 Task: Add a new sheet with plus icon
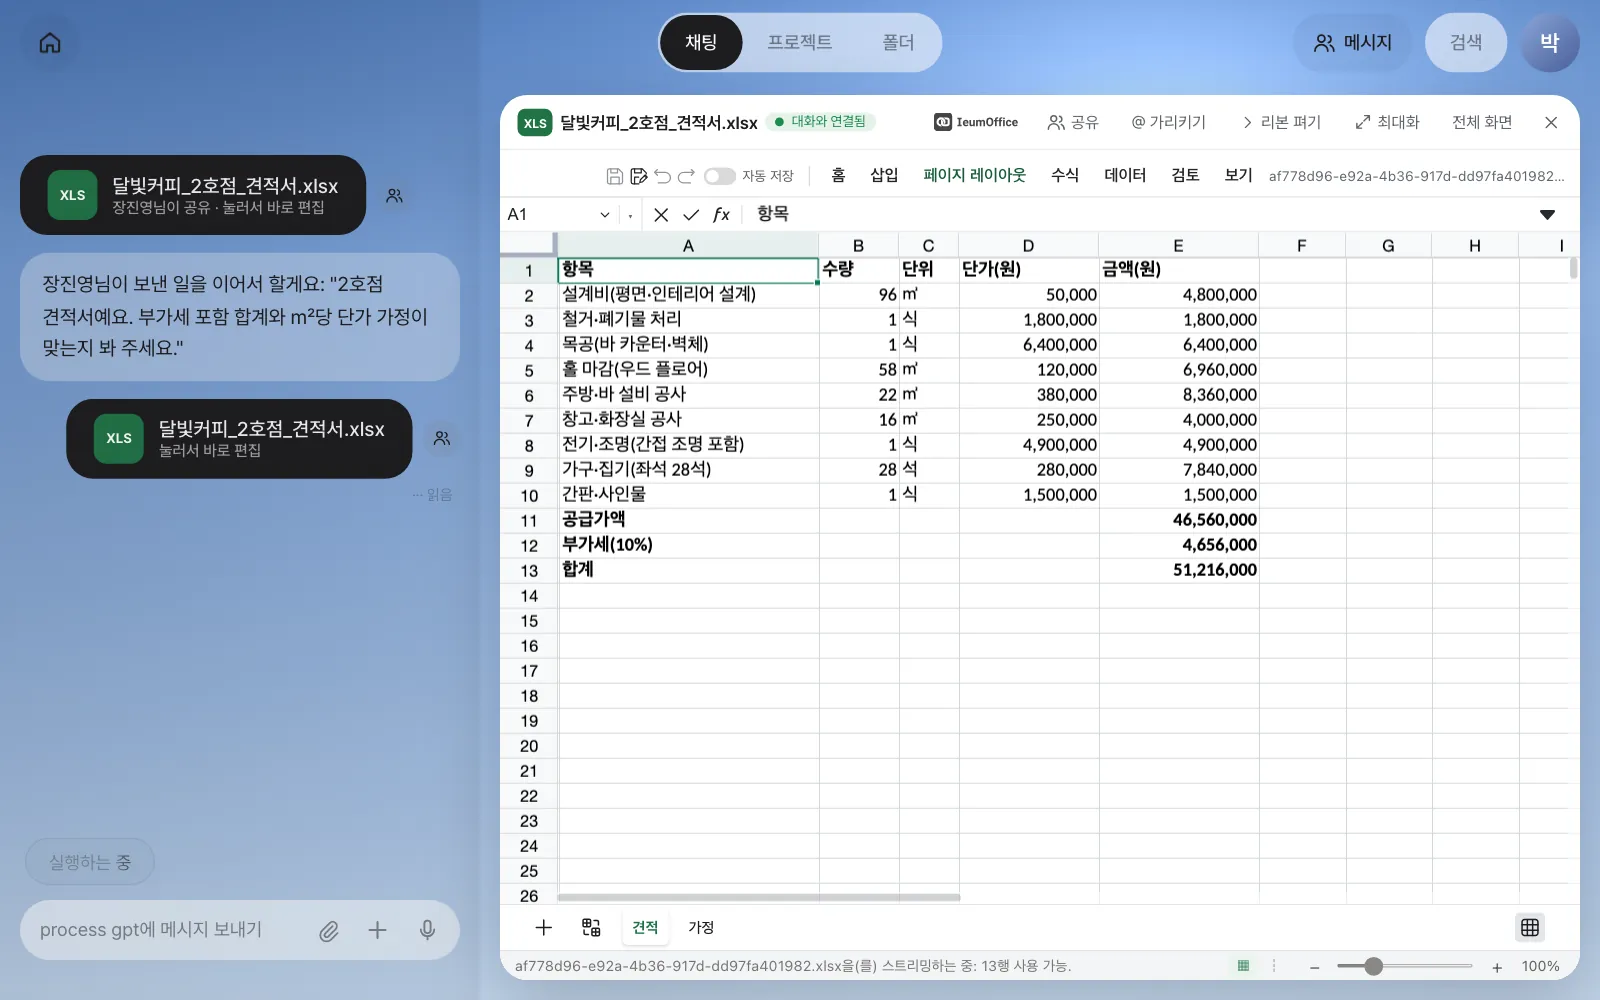(544, 928)
